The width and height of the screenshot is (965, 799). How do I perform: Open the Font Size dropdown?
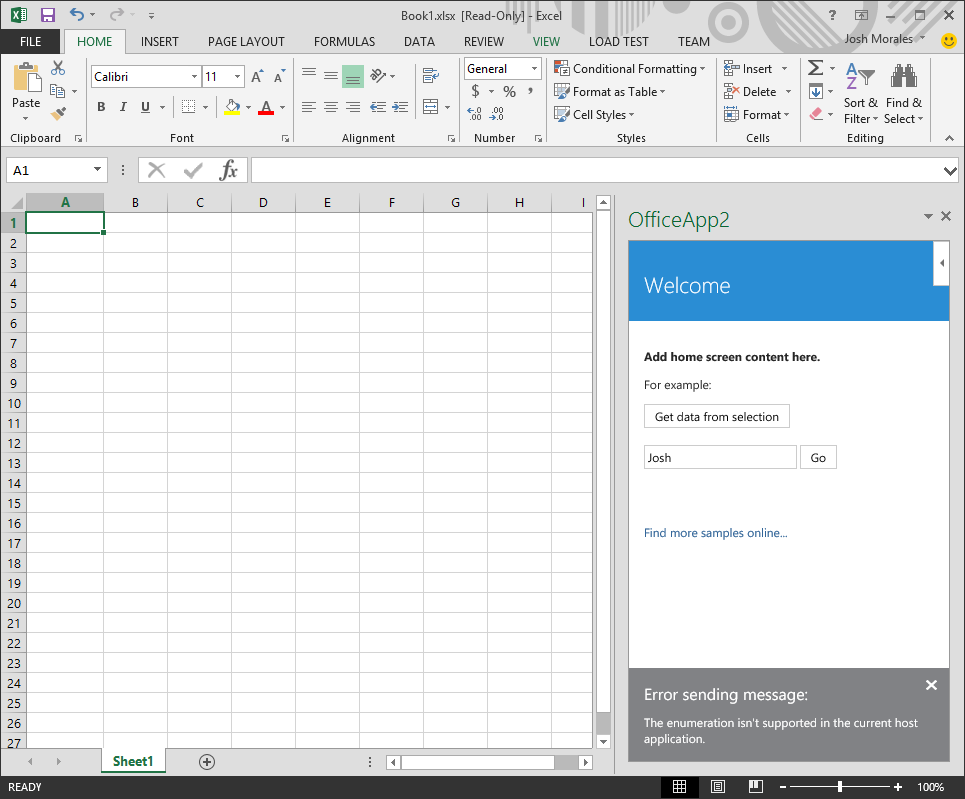[x=237, y=76]
